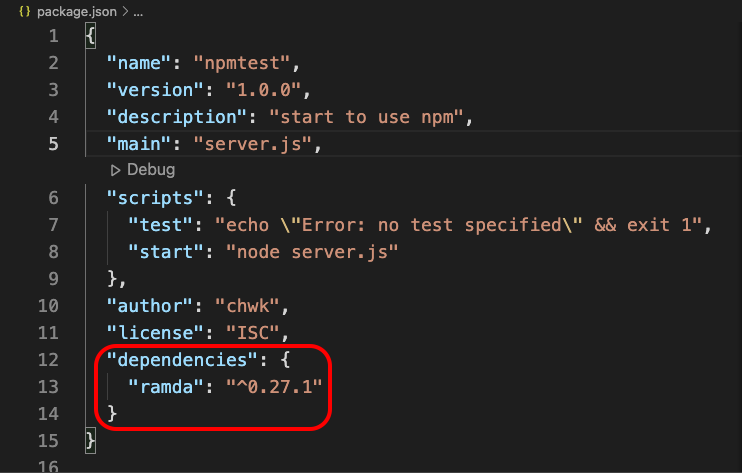Screen dimensions: 742x473
Task: Click the closing brace on line 15
Action: pos(90,441)
